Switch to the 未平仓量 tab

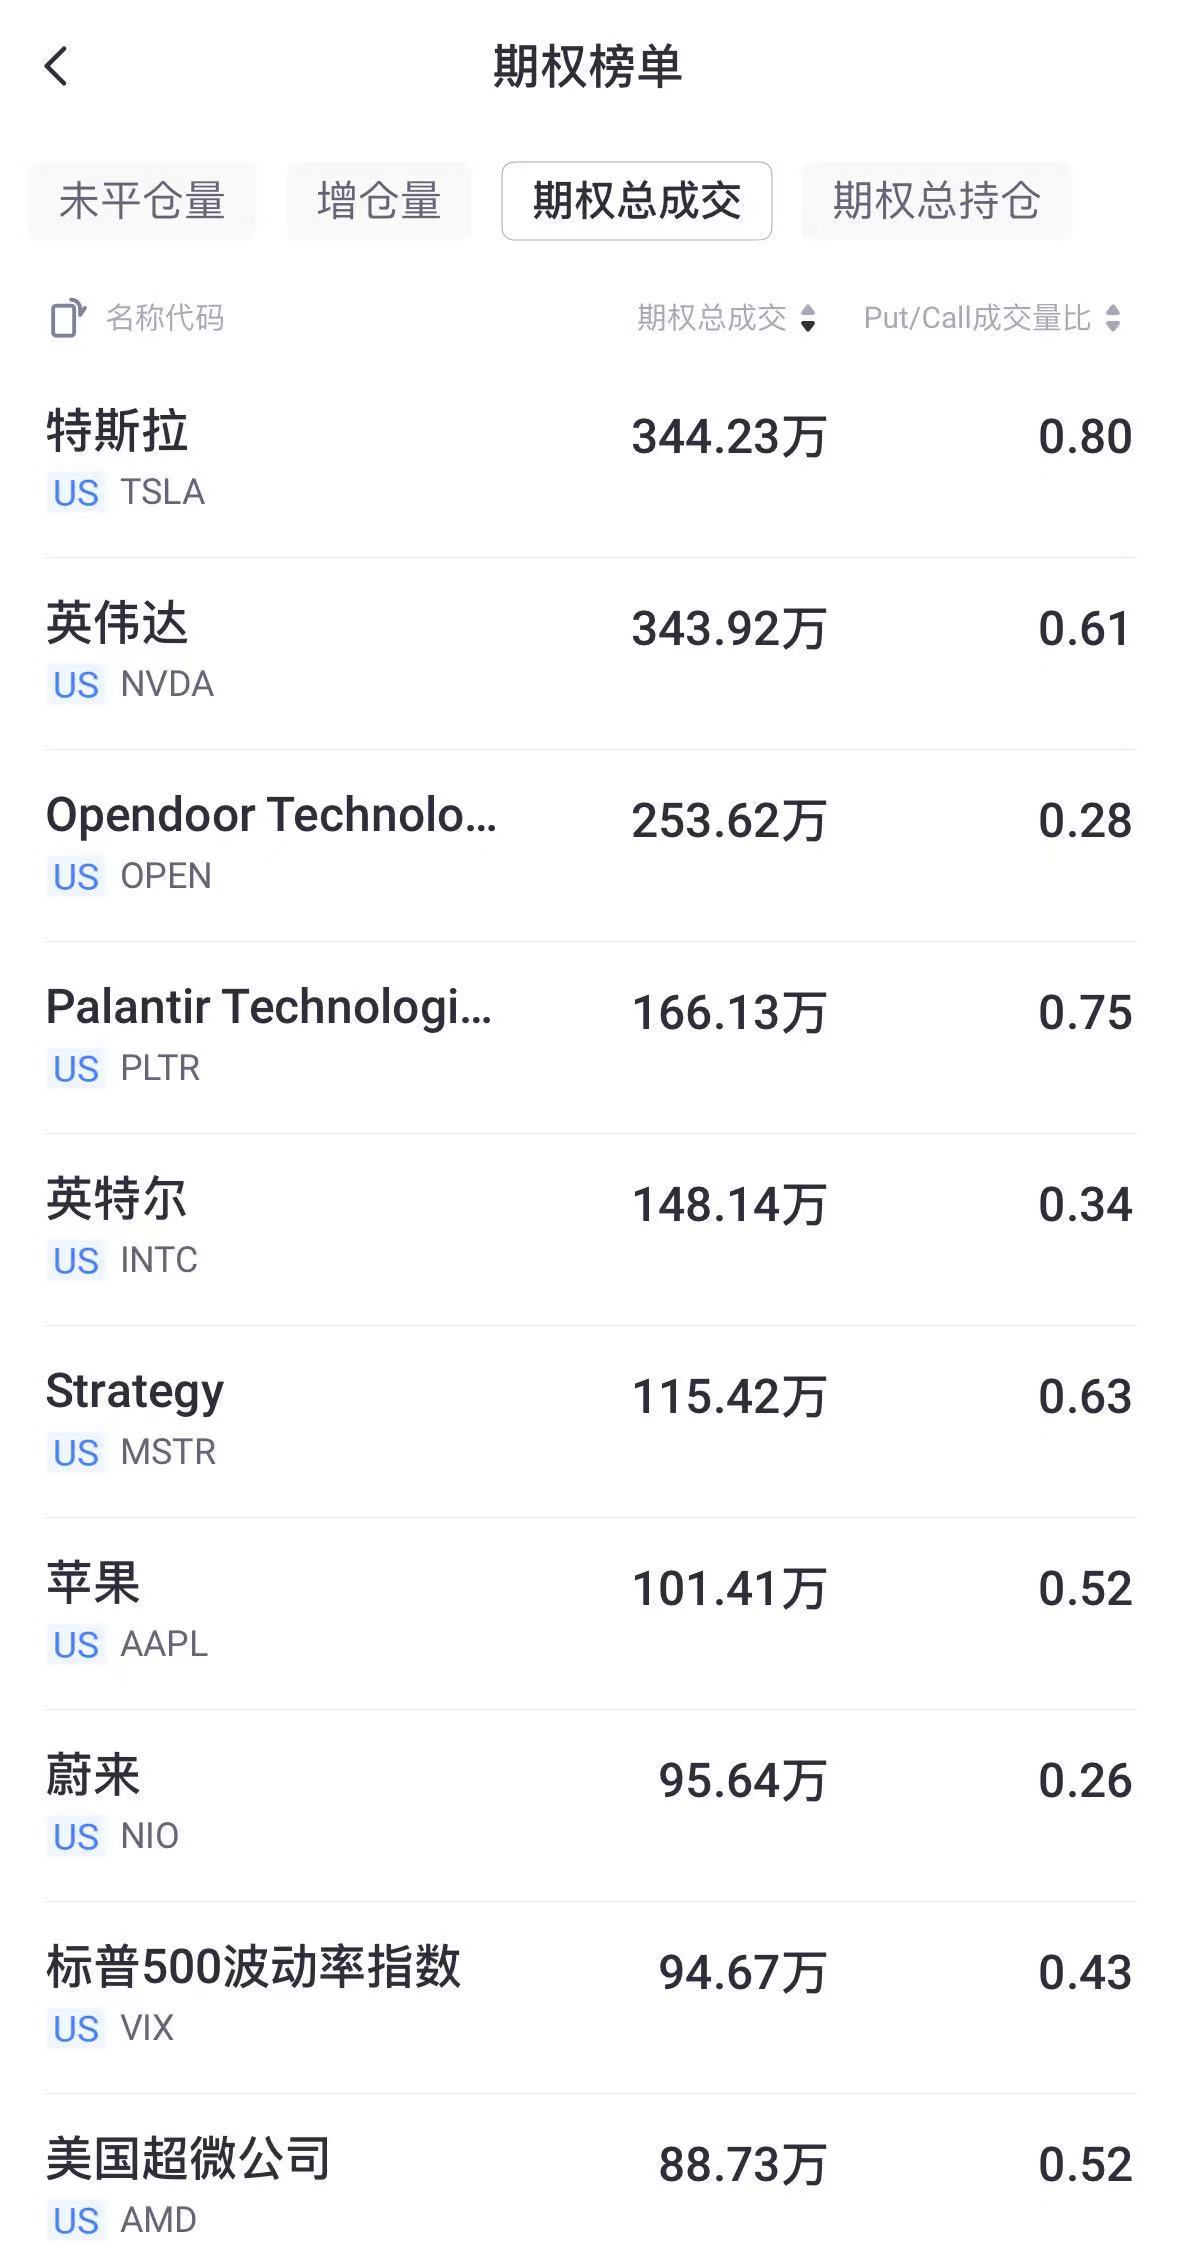[142, 201]
